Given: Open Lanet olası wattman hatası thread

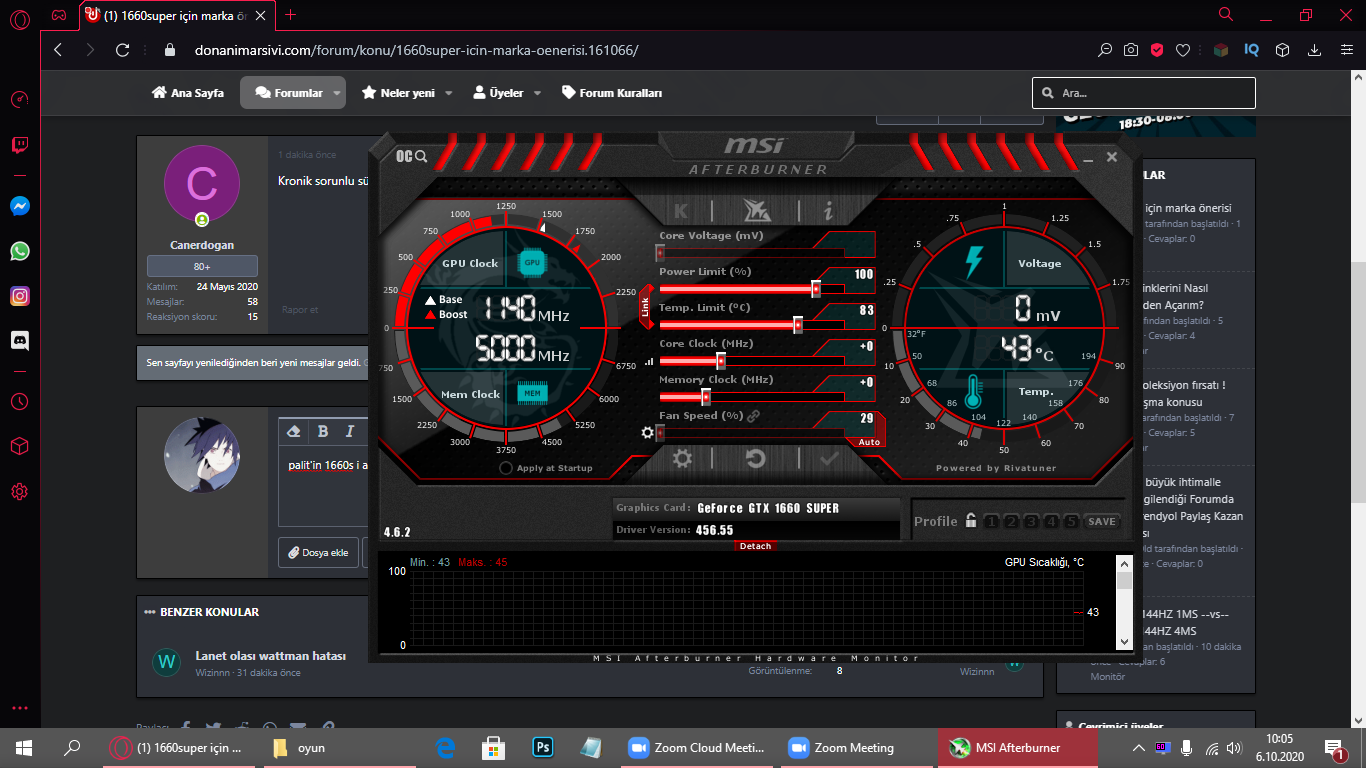Looking at the screenshot, I should [271, 656].
